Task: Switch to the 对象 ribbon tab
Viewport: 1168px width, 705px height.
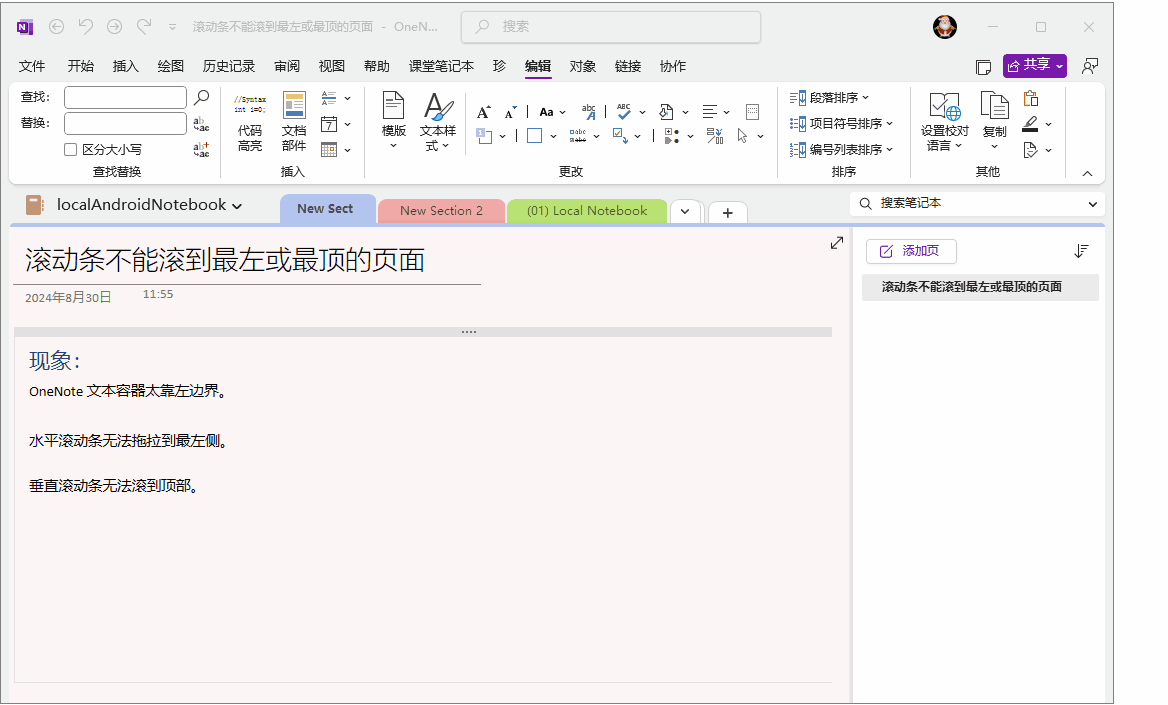Action: click(583, 66)
